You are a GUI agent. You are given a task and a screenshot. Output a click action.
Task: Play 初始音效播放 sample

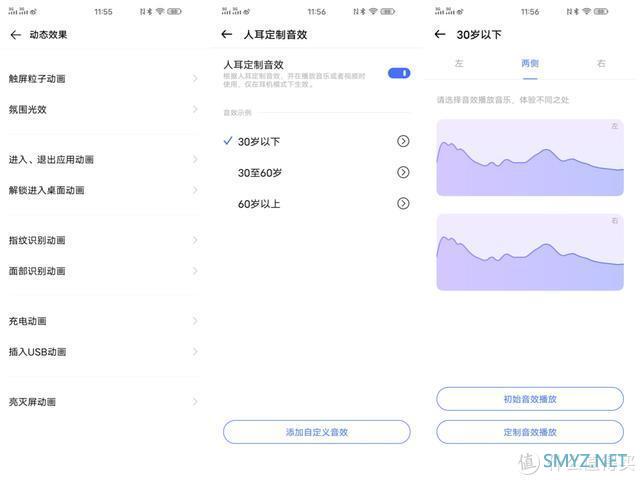pyautogui.click(x=529, y=399)
